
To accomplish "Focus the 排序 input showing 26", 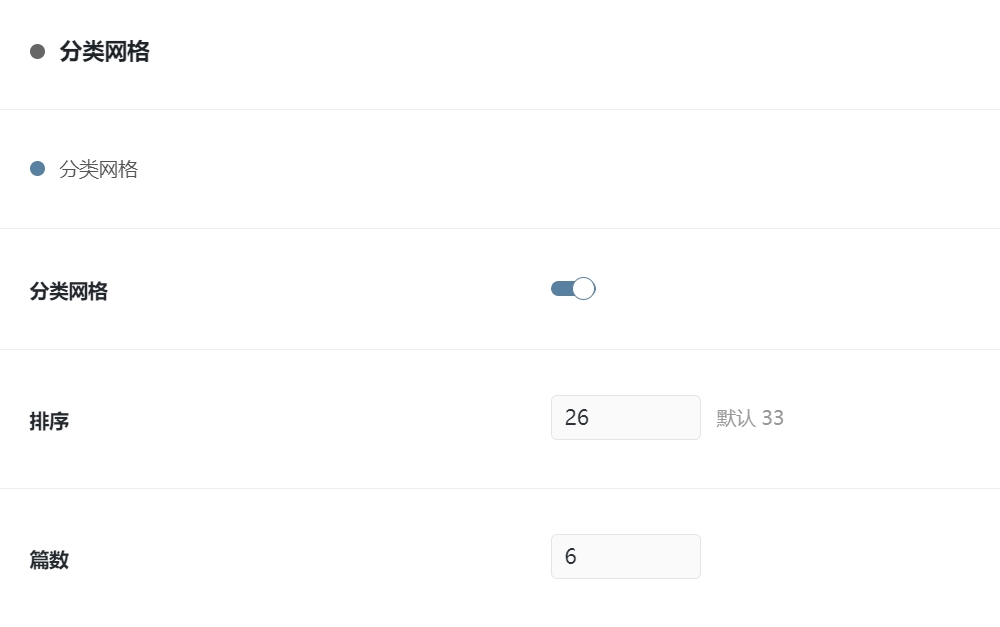I will 625,417.
